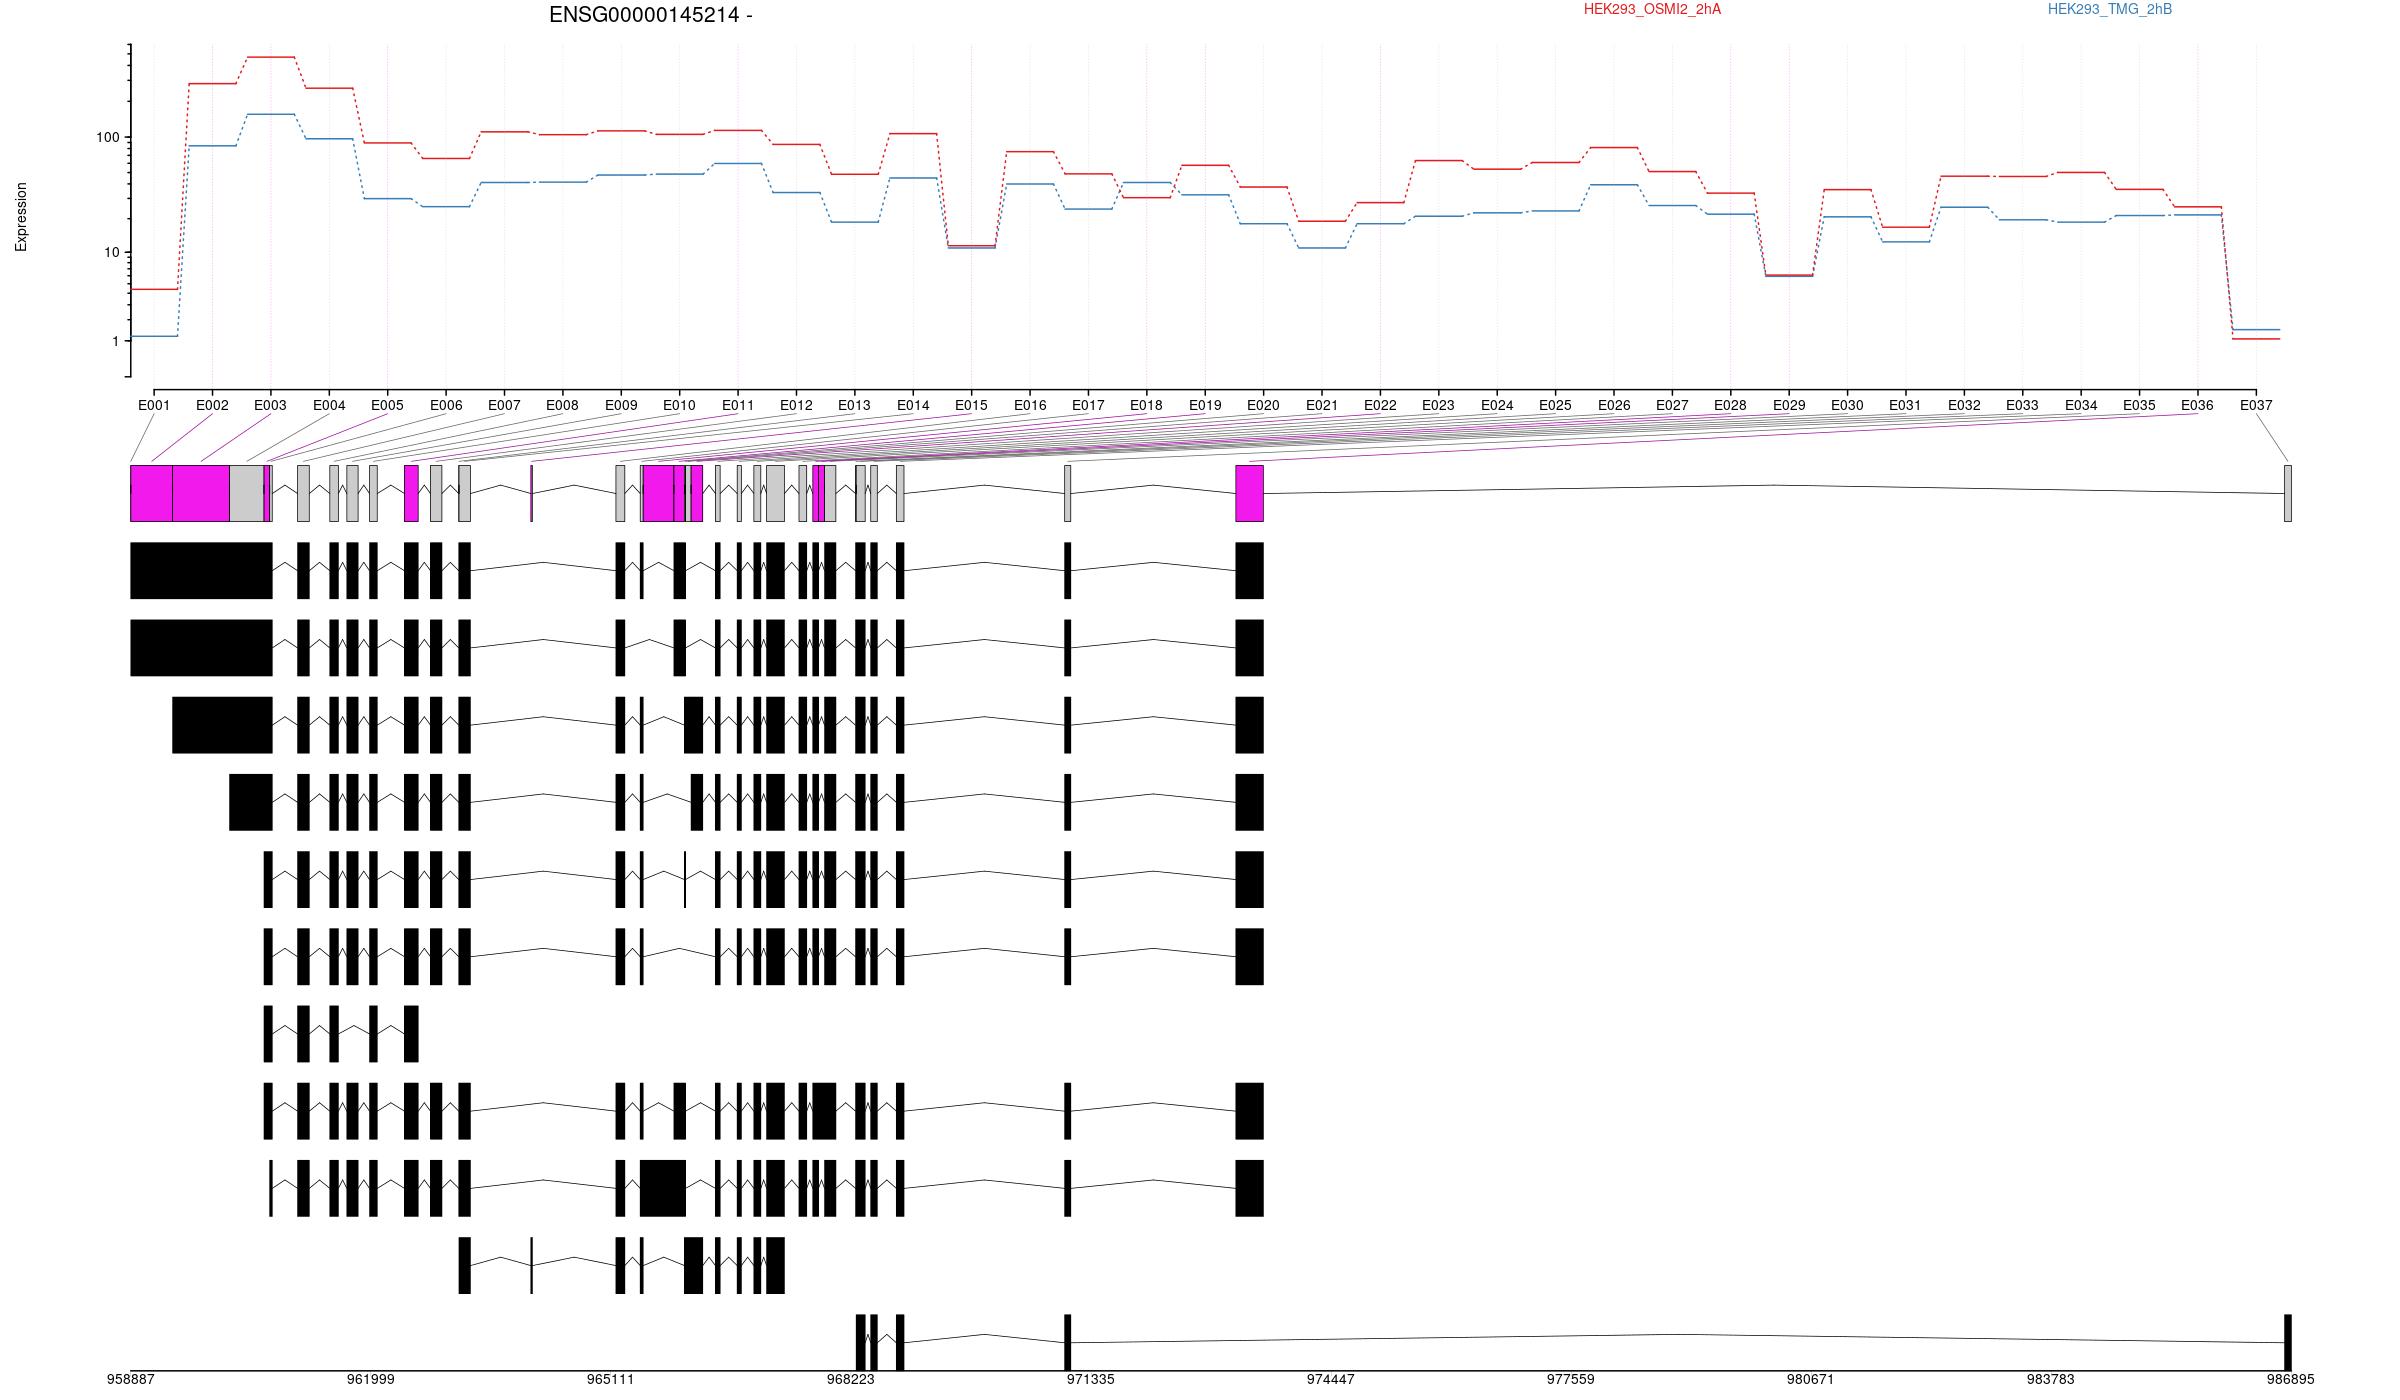Click exon label E025

(1555, 406)
